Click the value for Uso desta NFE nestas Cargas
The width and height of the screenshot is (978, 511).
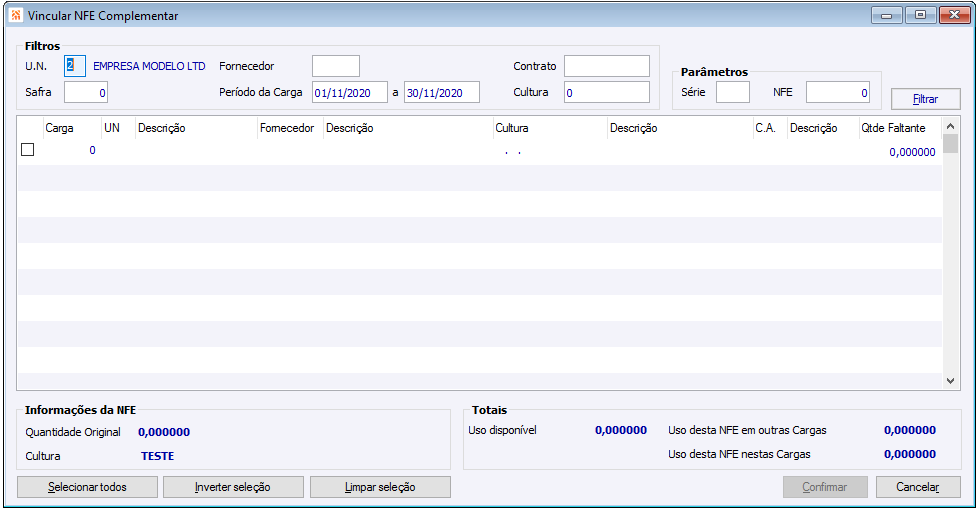click(x=910, y=454)
